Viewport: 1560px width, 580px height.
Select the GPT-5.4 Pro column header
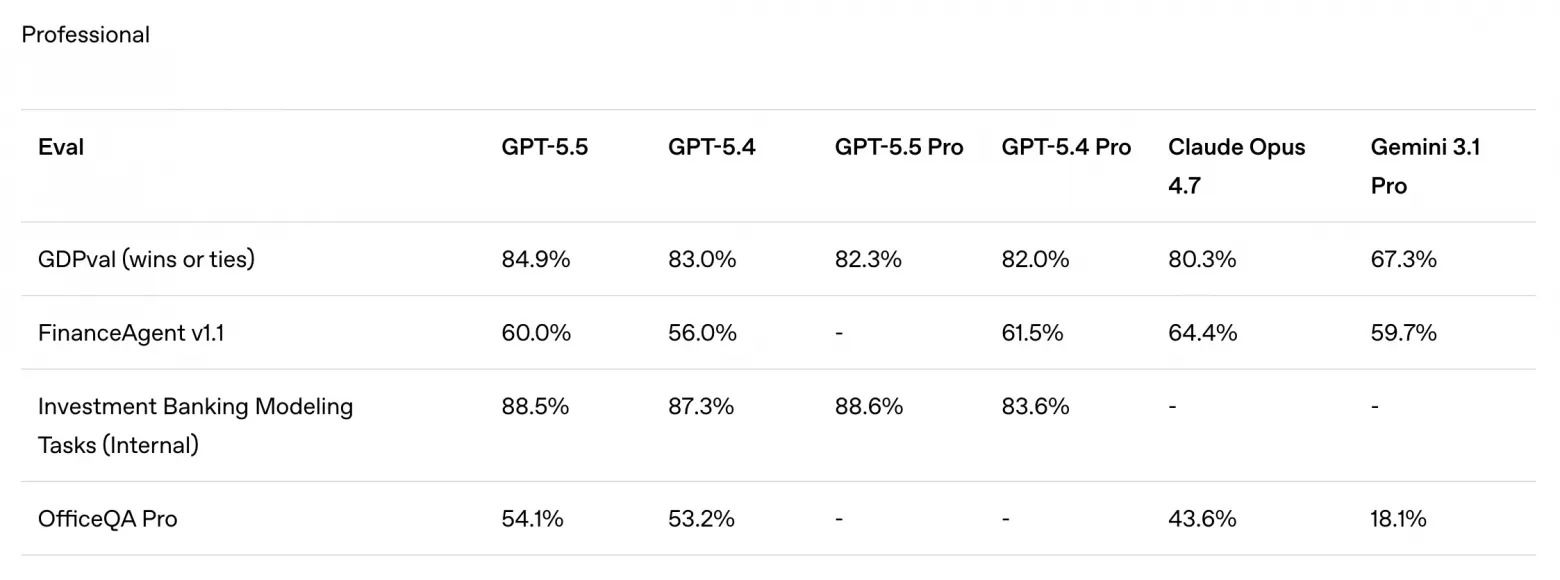point(1066,147)
